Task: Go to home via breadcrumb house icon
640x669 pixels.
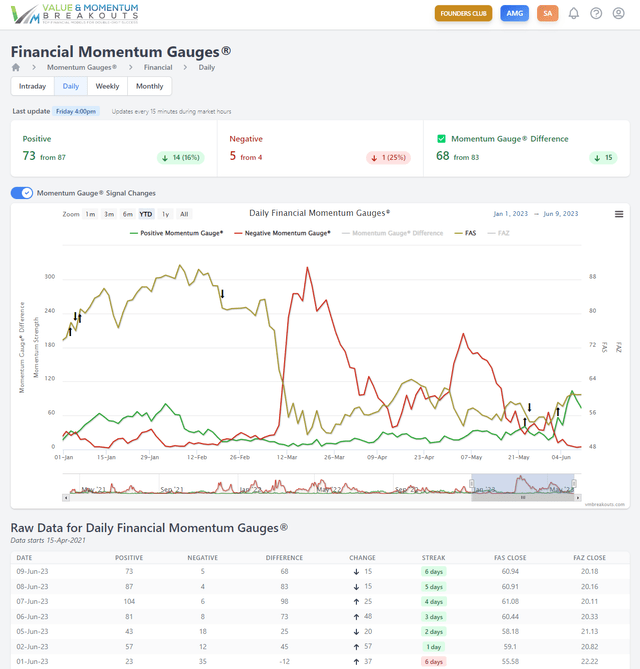Action: 16,67
